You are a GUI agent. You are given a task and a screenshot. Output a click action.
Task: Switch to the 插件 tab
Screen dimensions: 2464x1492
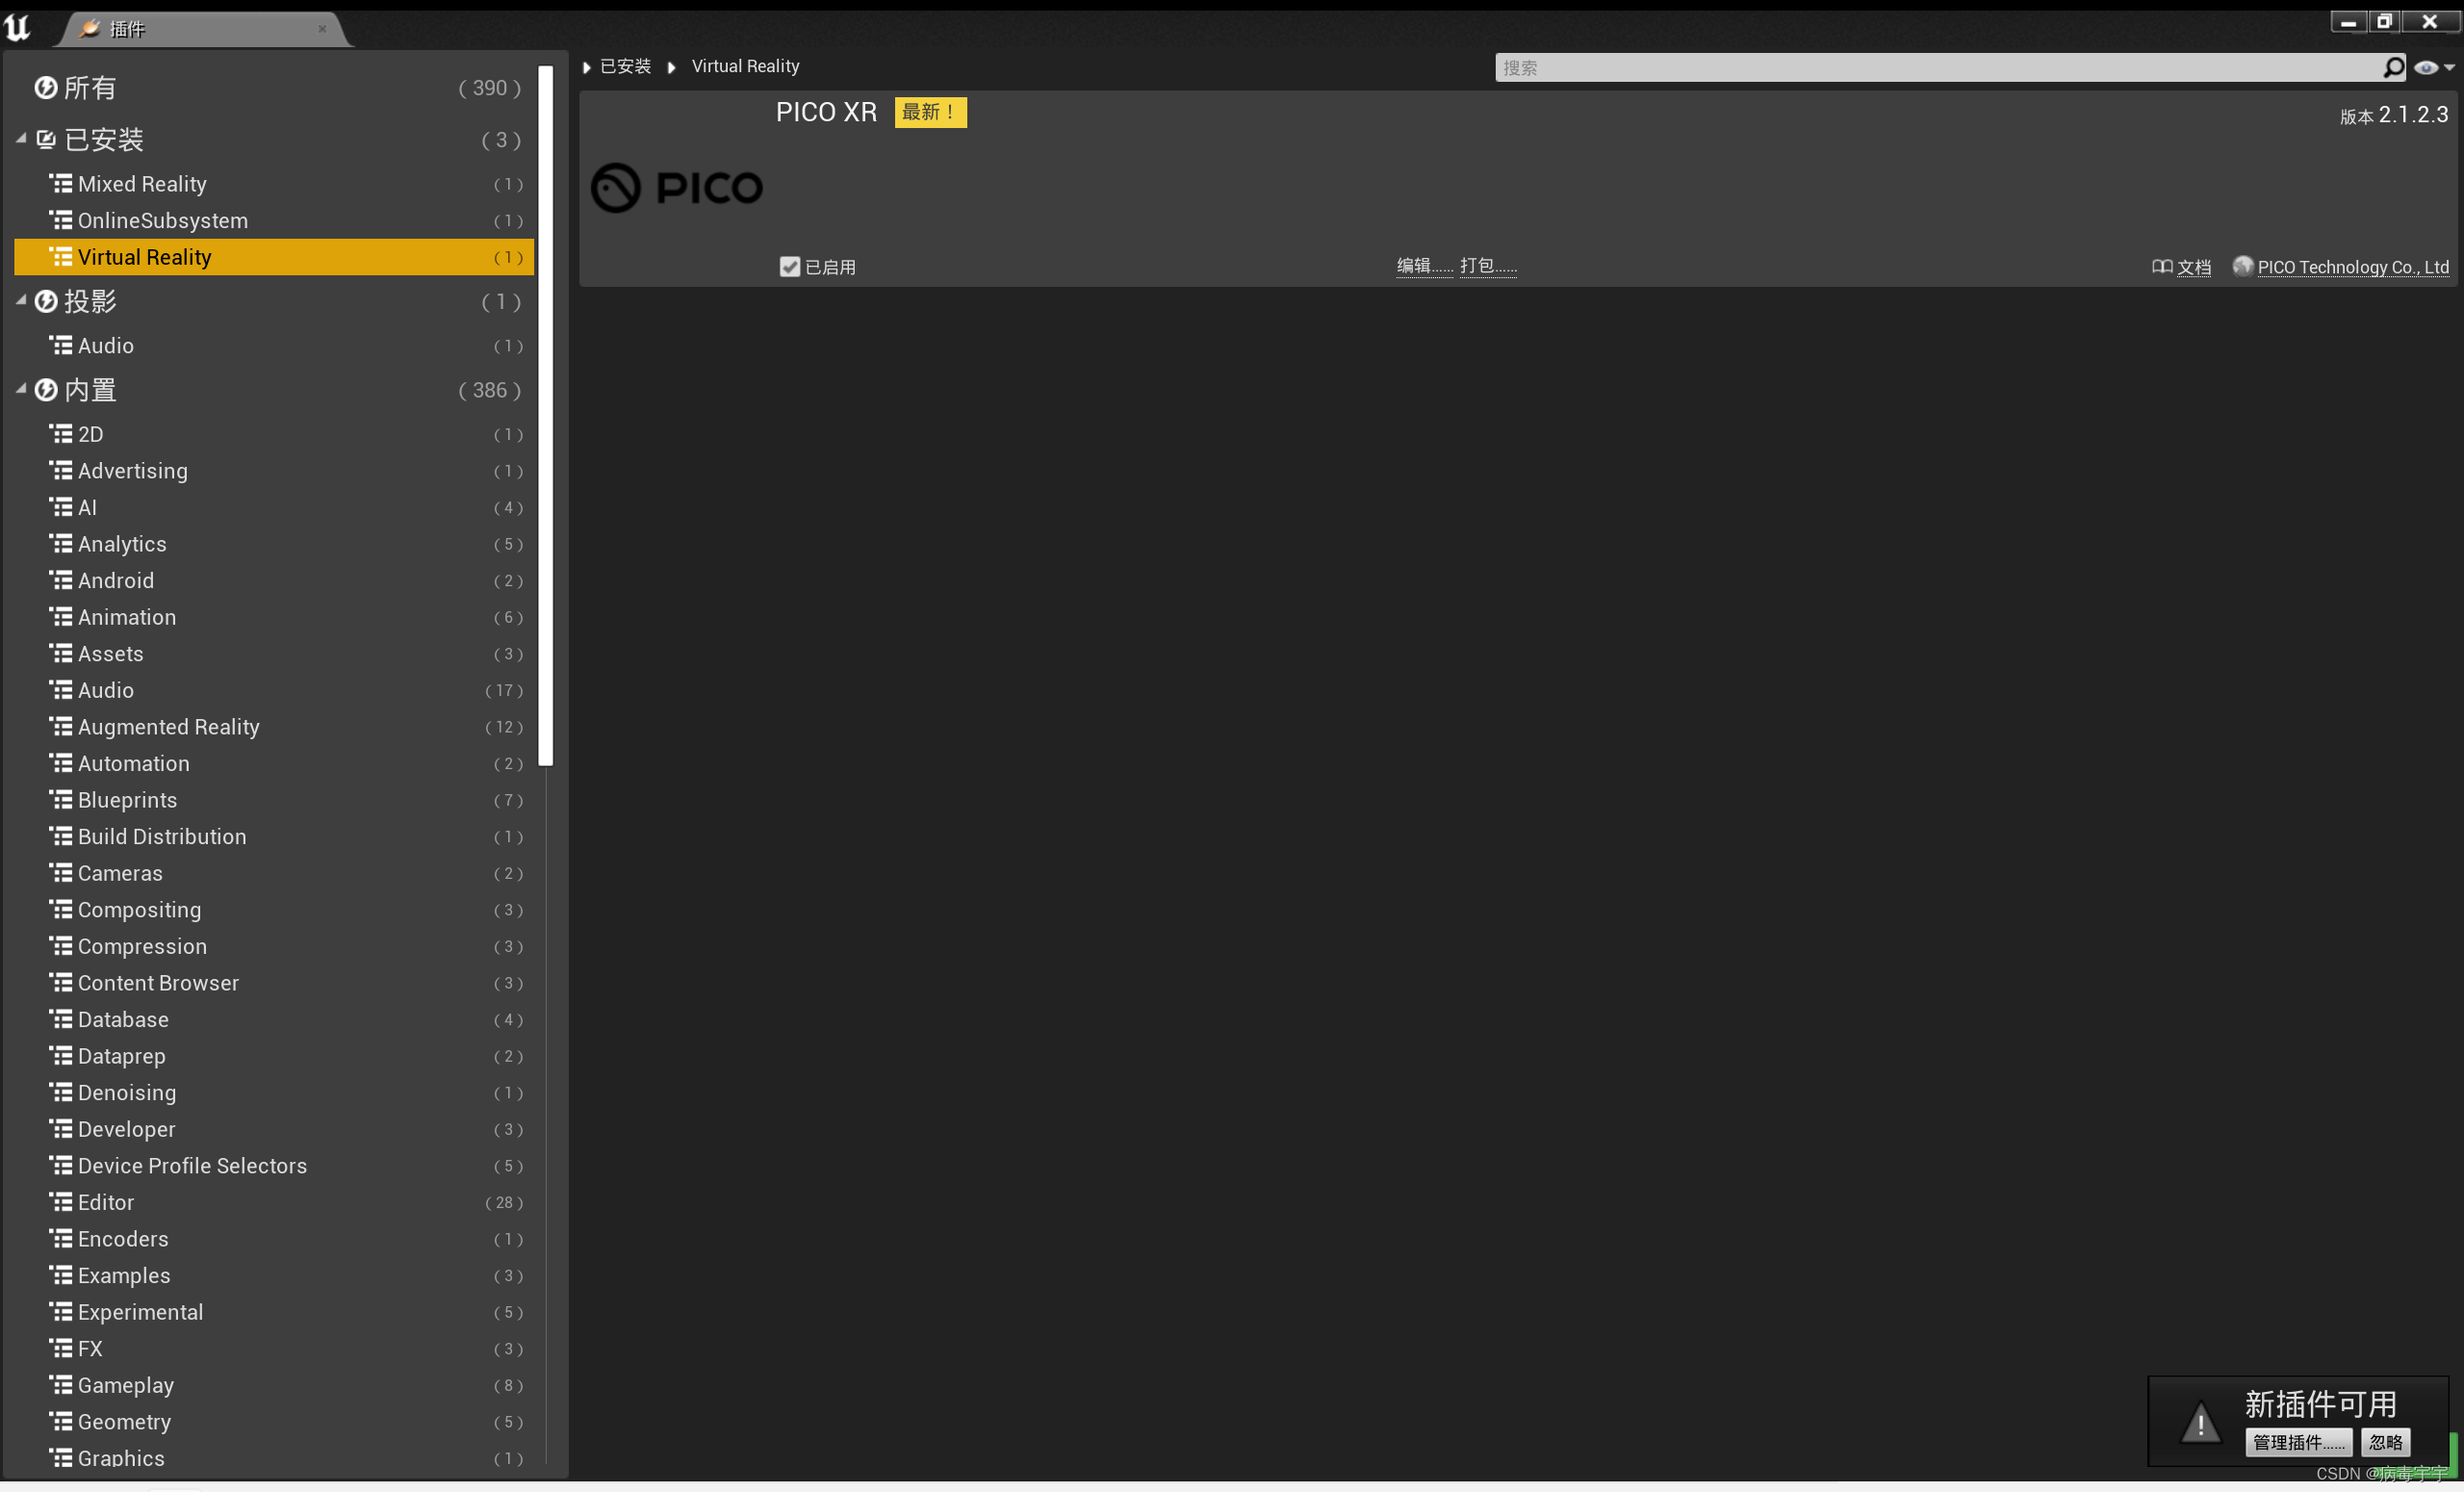[127, 29]
